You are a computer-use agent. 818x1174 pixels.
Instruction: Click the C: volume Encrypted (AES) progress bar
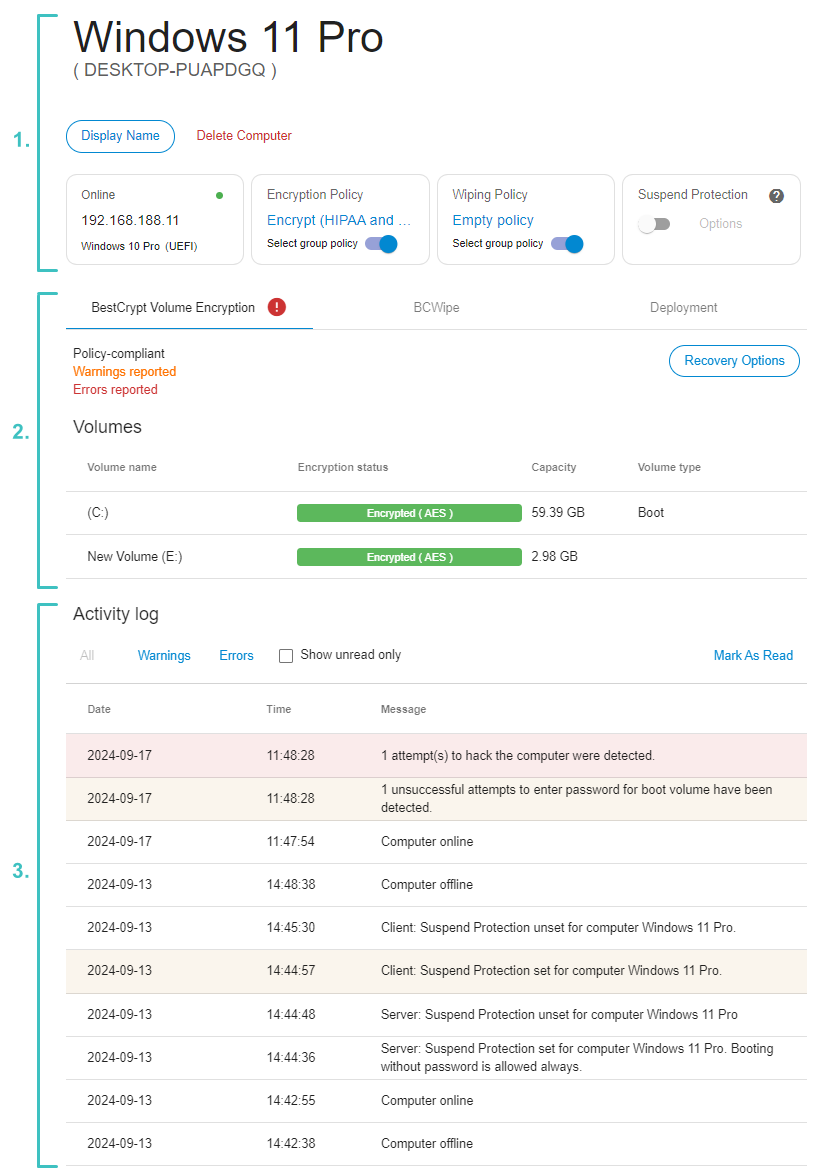point(409,513)
